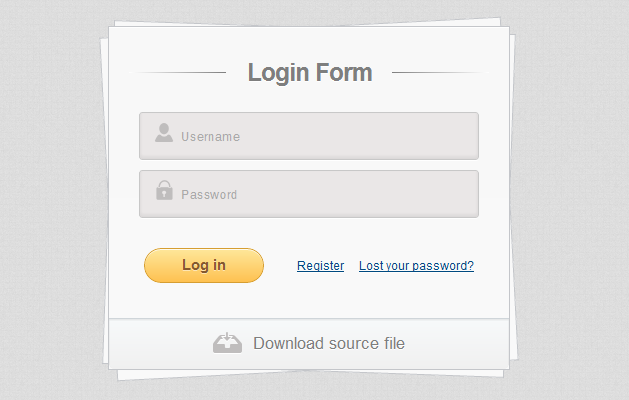The height and width of the screenshot is (400, 629).
Task: Click empty right end of Username field
Action: [x=450, y=136]
